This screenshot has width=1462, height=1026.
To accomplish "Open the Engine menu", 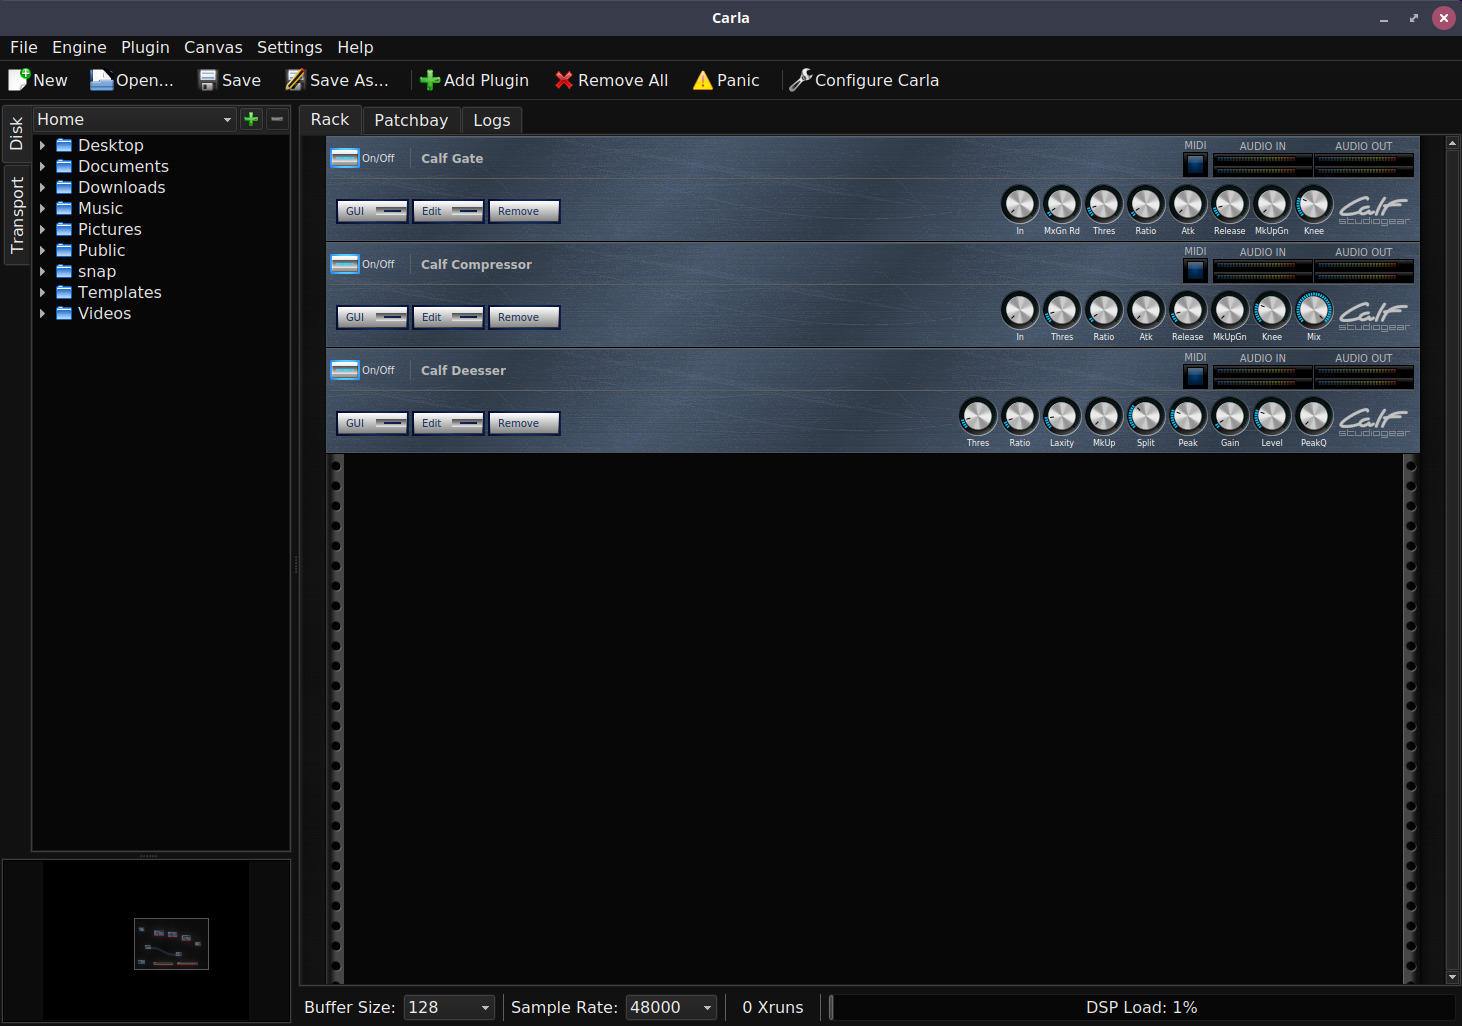I will (x=78, y=47).
